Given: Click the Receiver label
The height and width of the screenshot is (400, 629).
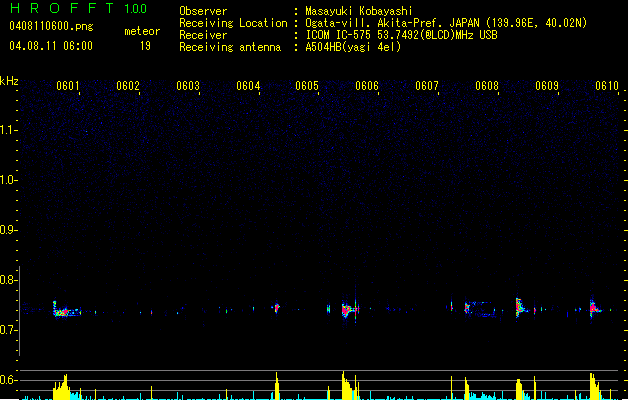Looking at the screenshot, I should [x=203, y=35].
